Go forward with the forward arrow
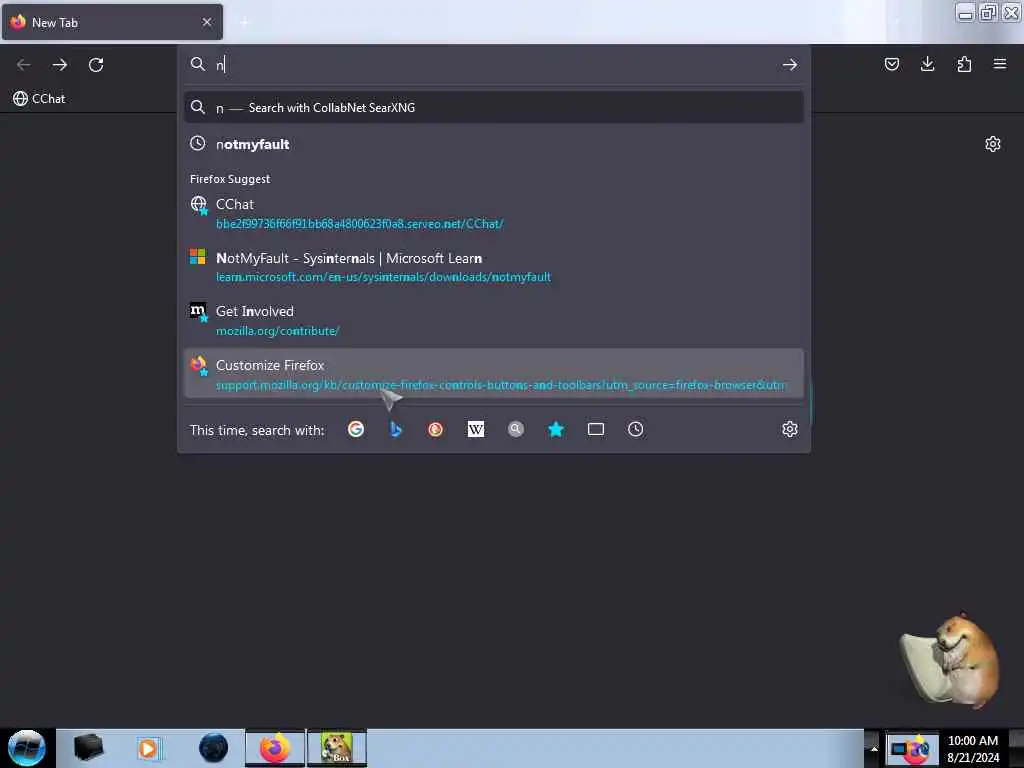Image resolution: width=1024 pixels, height=768 pixels. click(x=59, y=65)
